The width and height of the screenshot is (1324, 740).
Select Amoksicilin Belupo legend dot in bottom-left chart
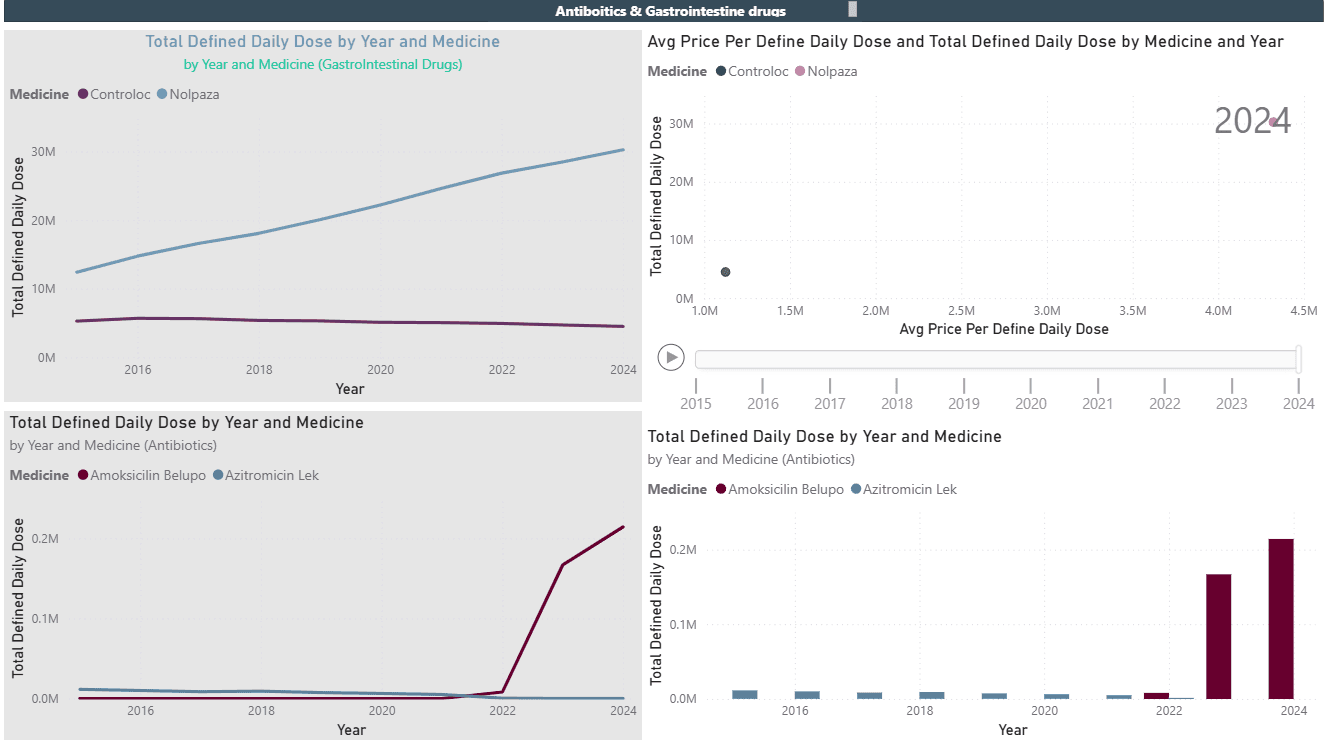(84, 475)
